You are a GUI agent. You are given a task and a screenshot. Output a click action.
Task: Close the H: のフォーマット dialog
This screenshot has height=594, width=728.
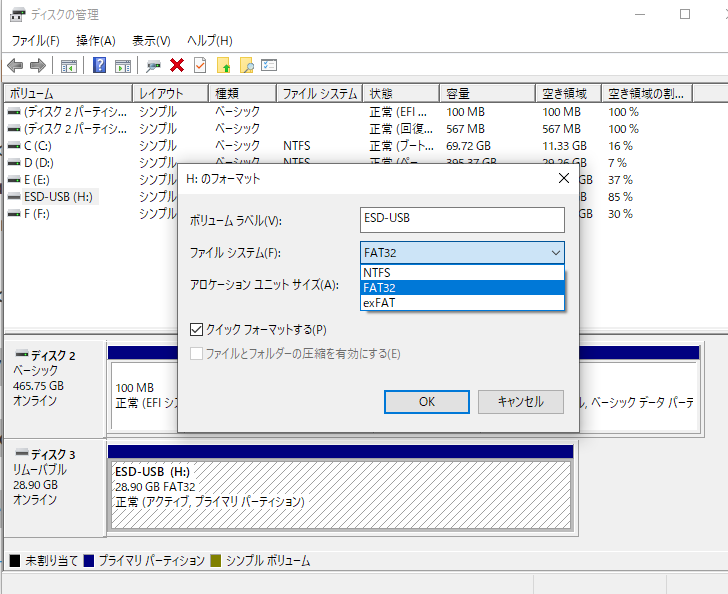click(564, 178)
